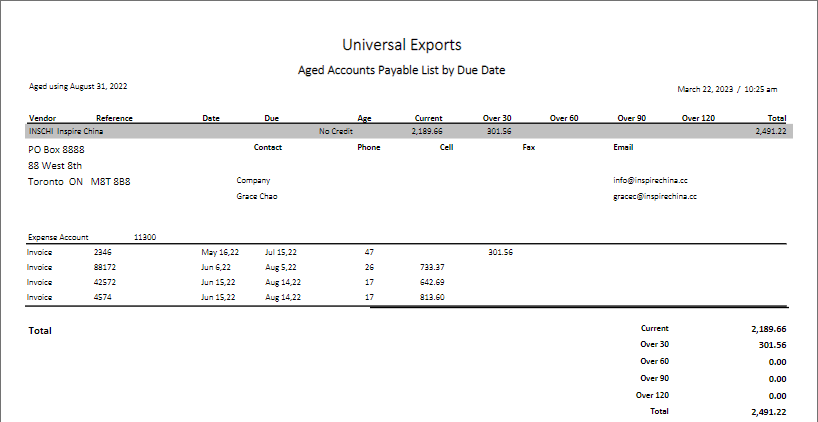The height and width of the screenshot is (422, 818).
Task: Click the PO Box 8888 address line
Action: pos(63,149)
